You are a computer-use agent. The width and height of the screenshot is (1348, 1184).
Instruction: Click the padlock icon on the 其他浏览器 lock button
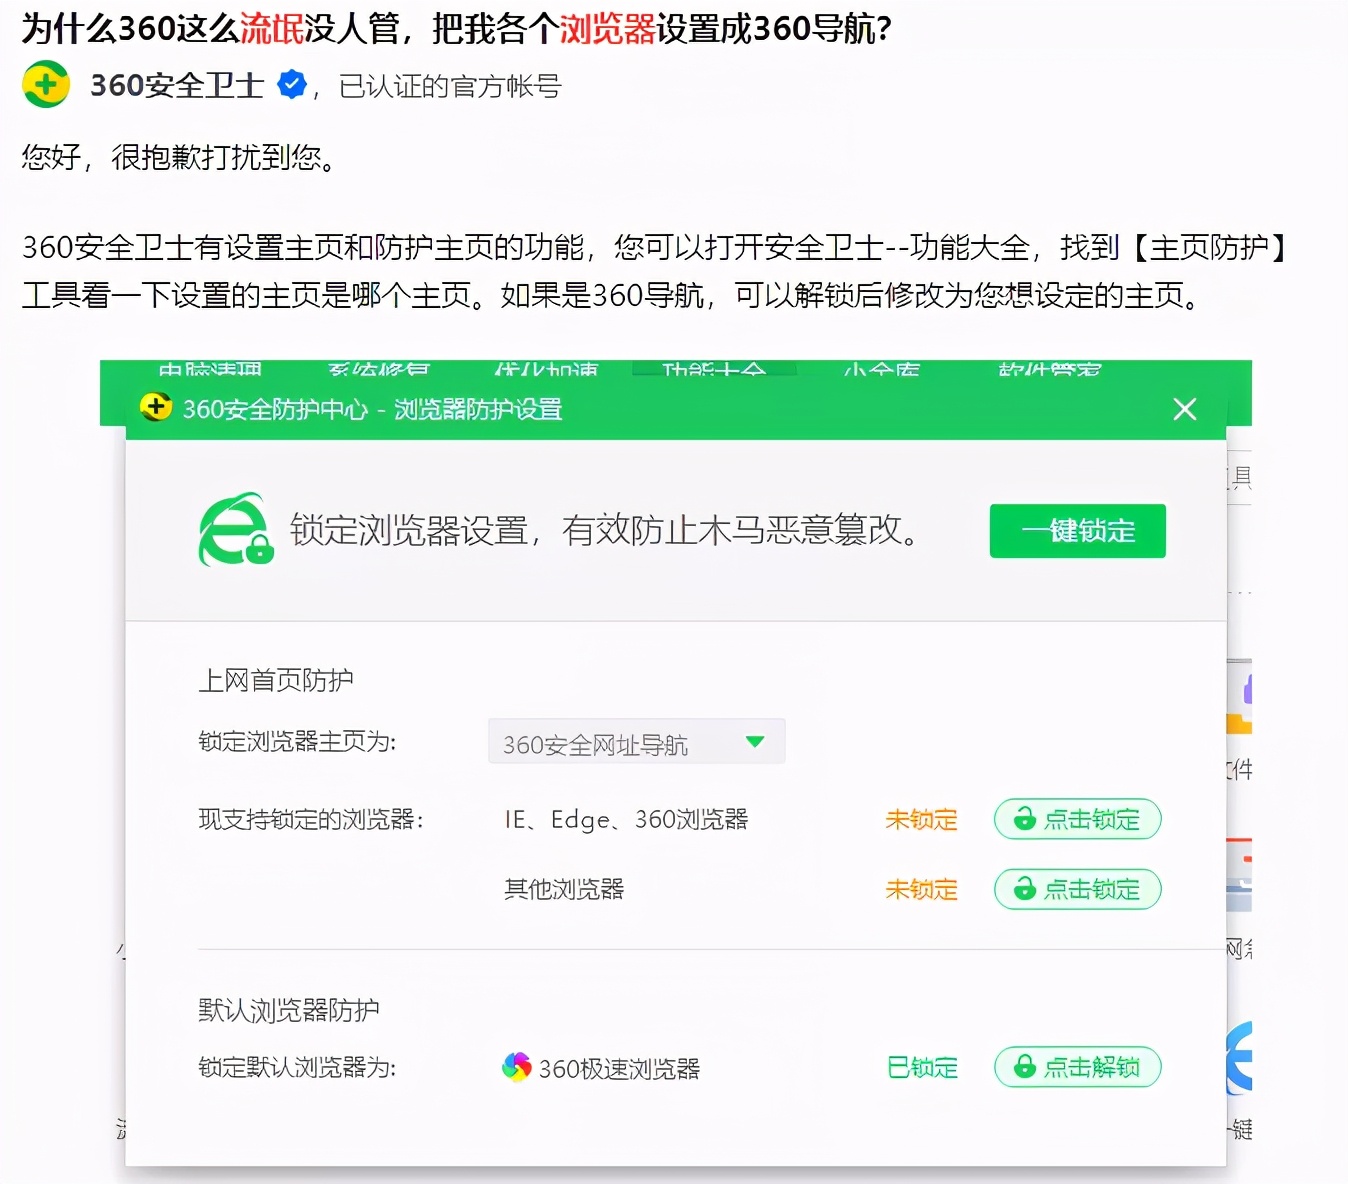[1023, 889]
